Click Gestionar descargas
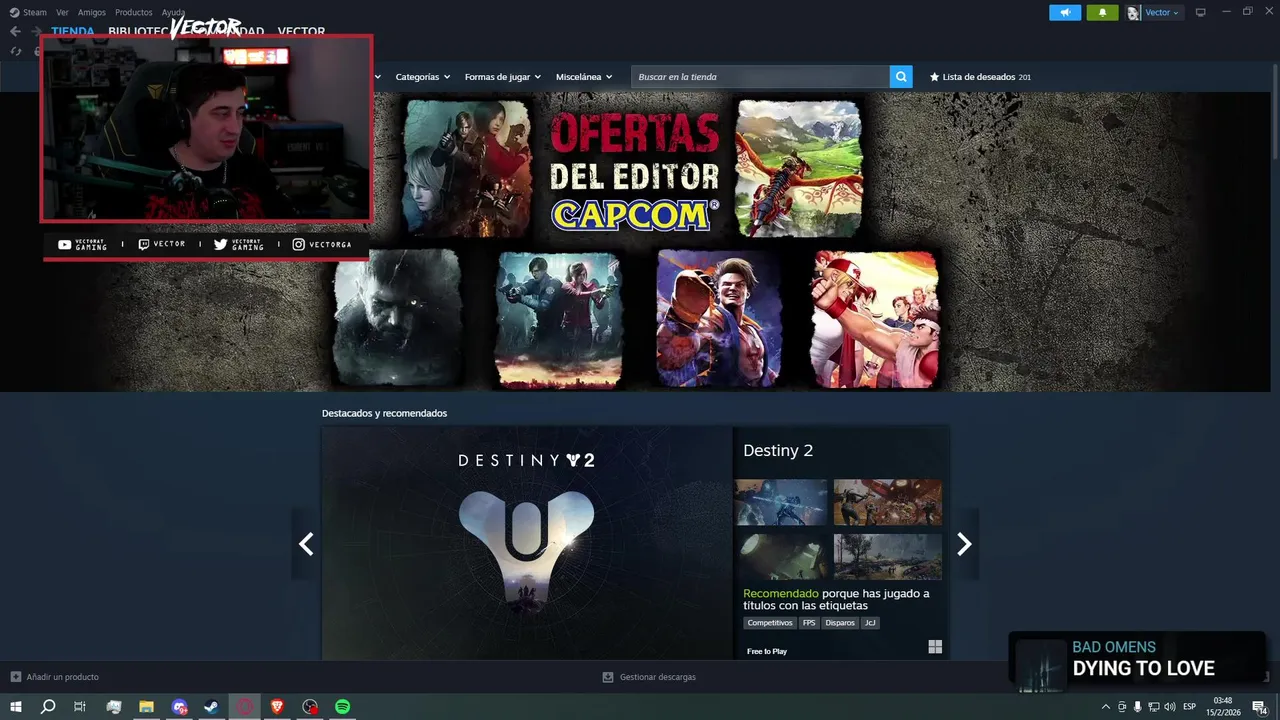Image resolution: width=1280 pixels, height=720 pixels. (658, 677)
